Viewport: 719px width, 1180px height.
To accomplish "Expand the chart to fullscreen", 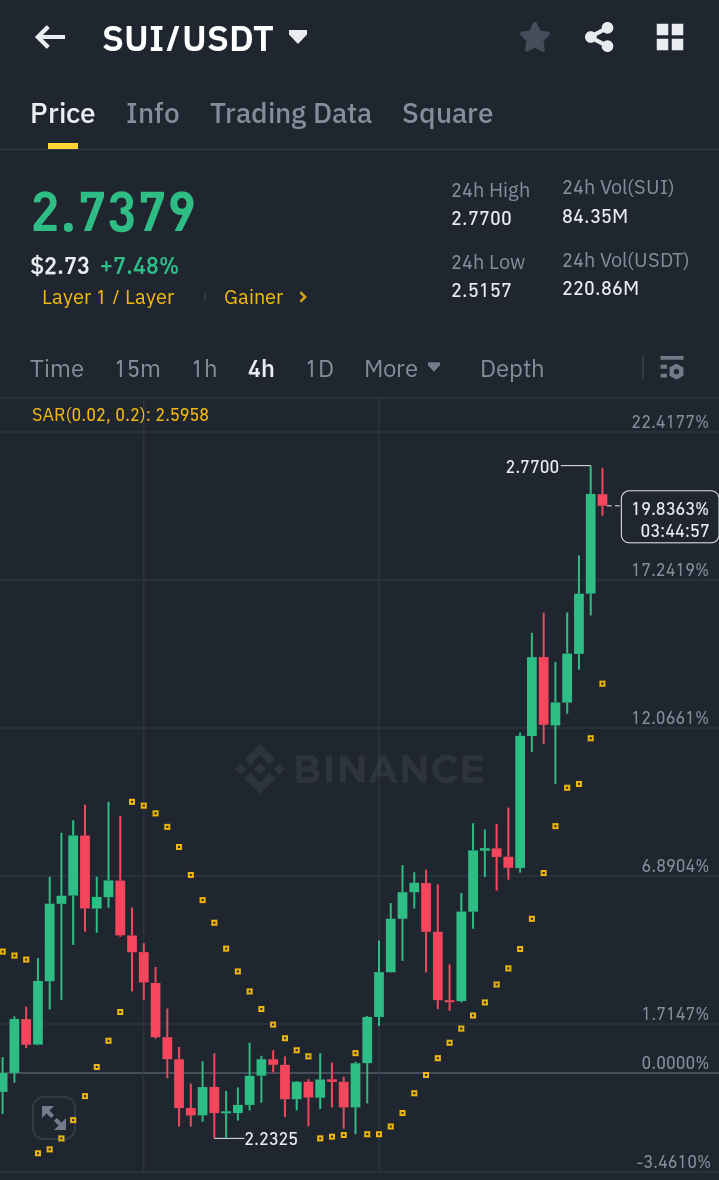I will [53, 1117].
